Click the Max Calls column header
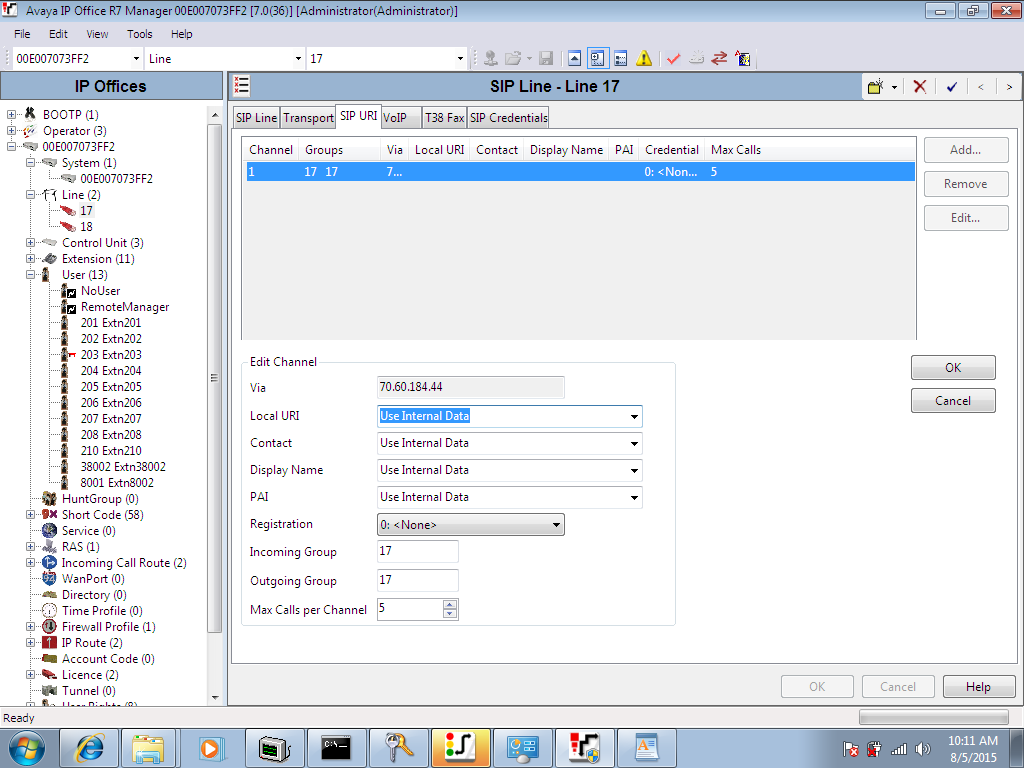1024x768 pixels. pos(735,150)
